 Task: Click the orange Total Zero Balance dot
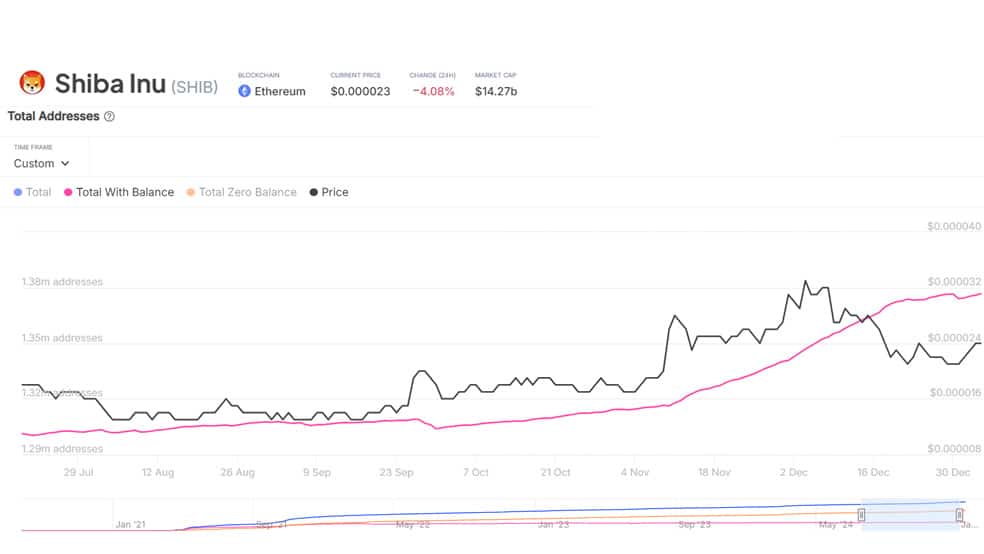[191, 192]
